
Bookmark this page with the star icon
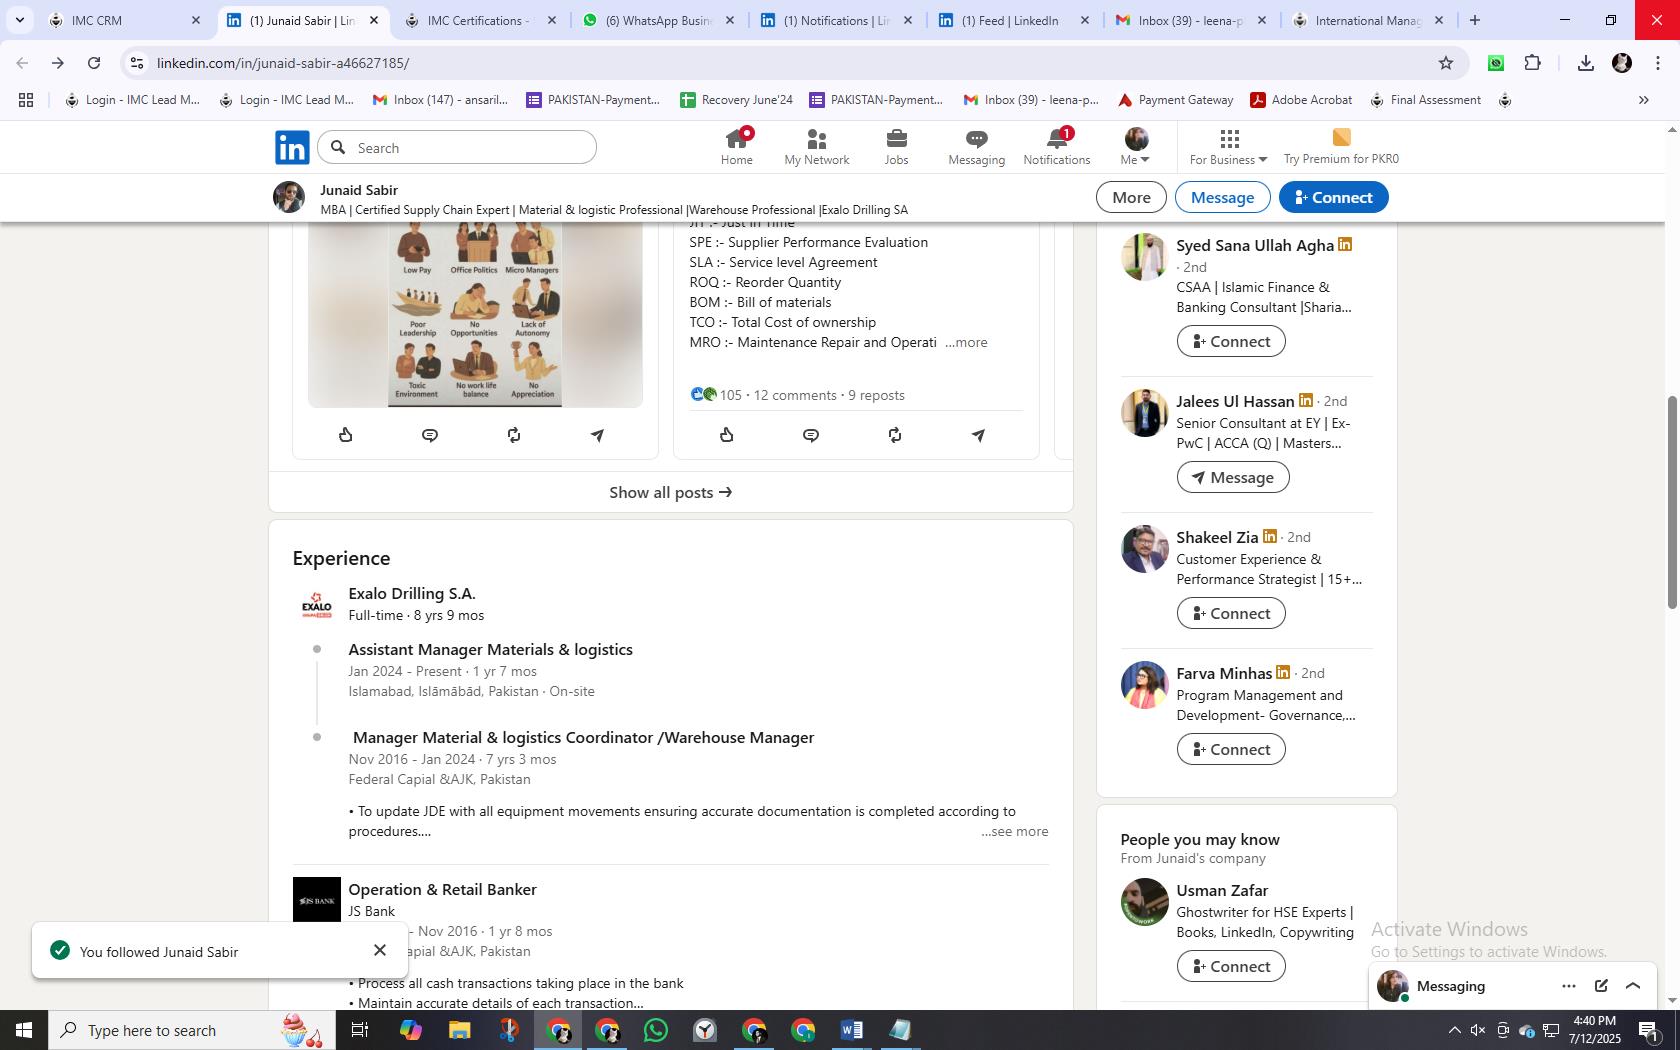pos(1446,63)
